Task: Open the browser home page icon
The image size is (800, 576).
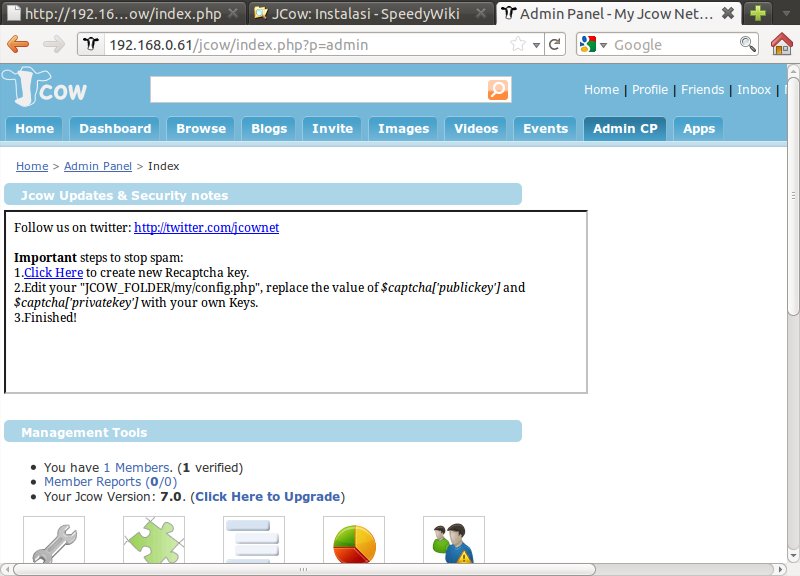Action: point(782,44)
